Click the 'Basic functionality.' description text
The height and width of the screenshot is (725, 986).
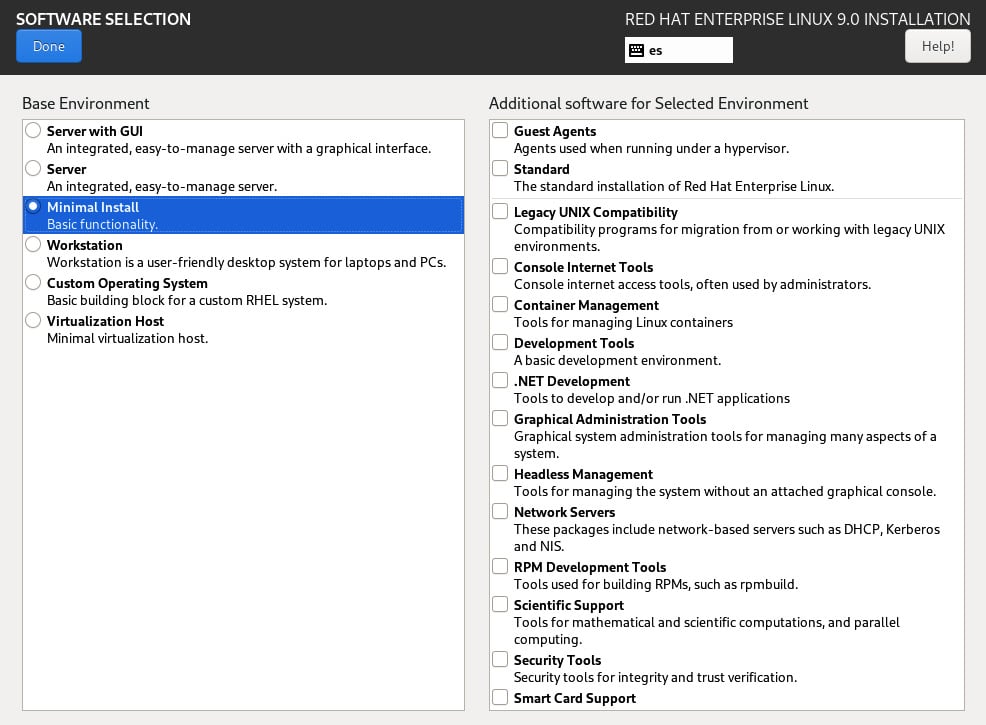click(x=102, y=224)
